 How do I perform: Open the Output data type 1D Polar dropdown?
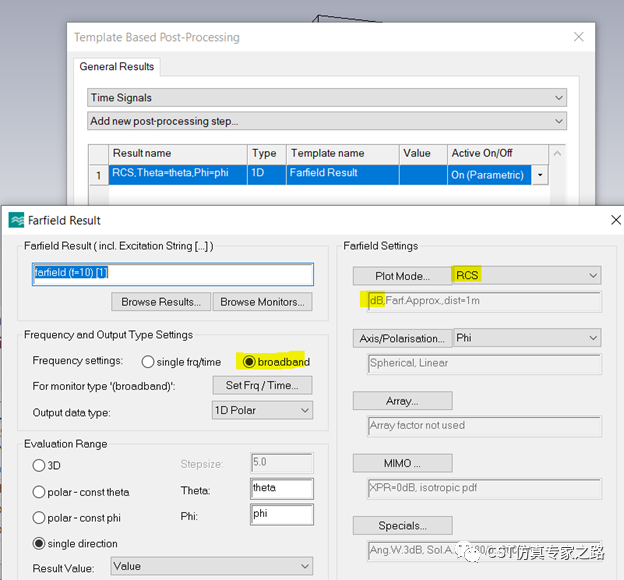point(262,410)
